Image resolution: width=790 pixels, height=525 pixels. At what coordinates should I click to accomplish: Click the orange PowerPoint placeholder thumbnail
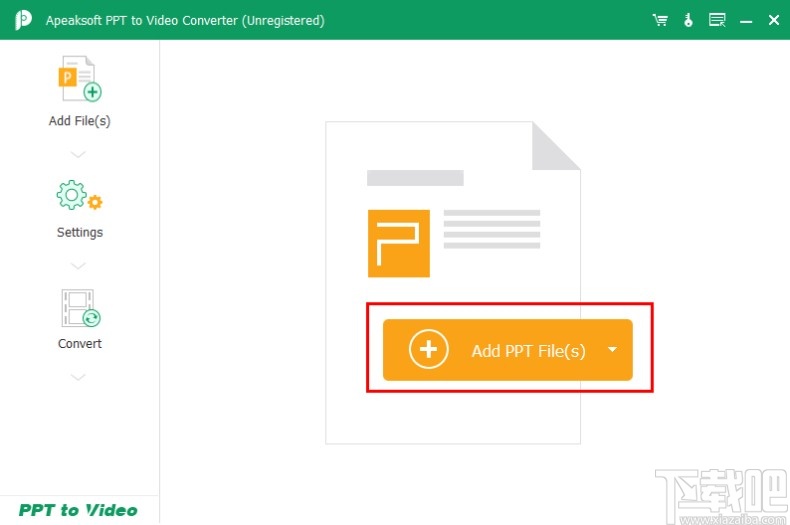399,243
